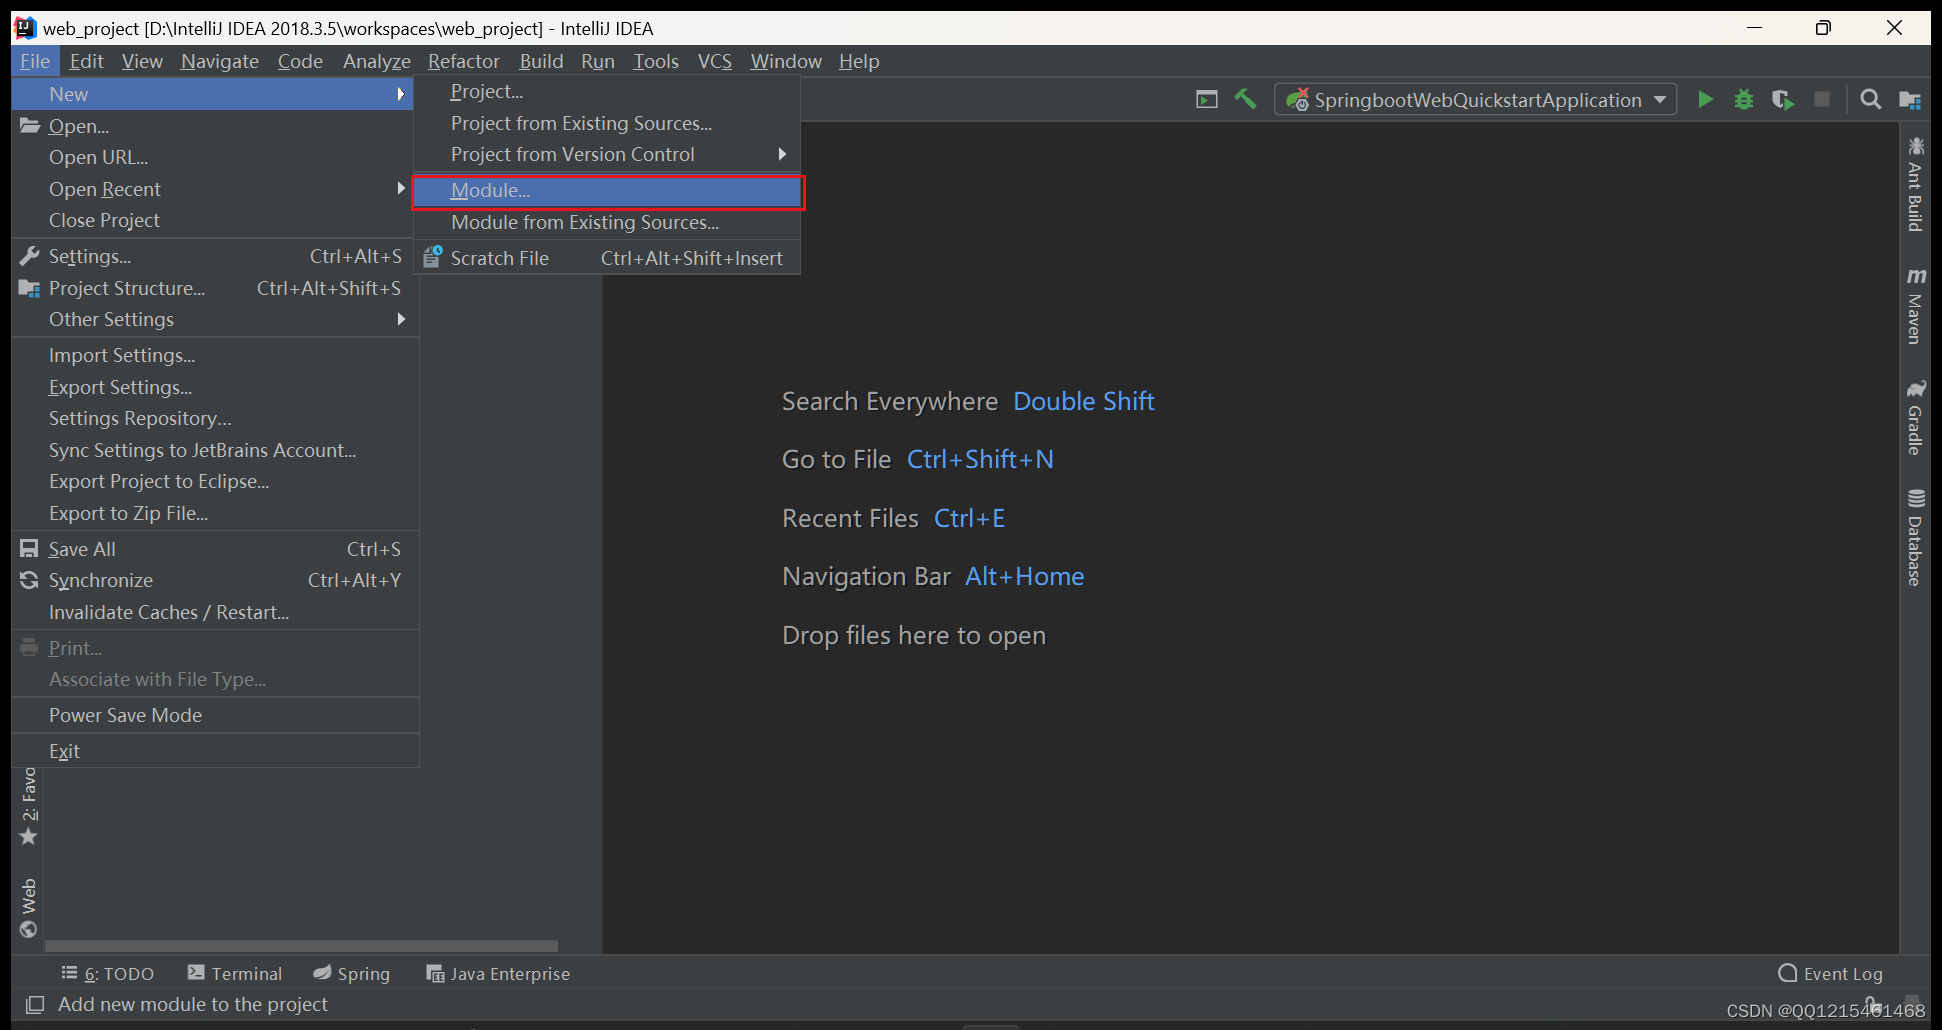Open Search Everywhere magnifier icon
1942x1030 pixels.
(x=1870, y=99)
